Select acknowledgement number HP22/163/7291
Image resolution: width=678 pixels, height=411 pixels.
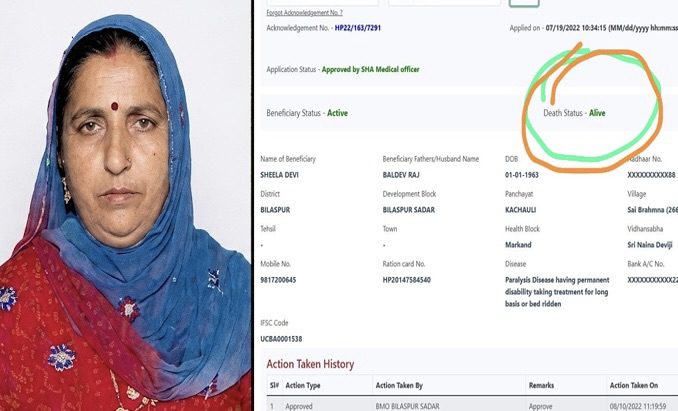tap(358, 28)
